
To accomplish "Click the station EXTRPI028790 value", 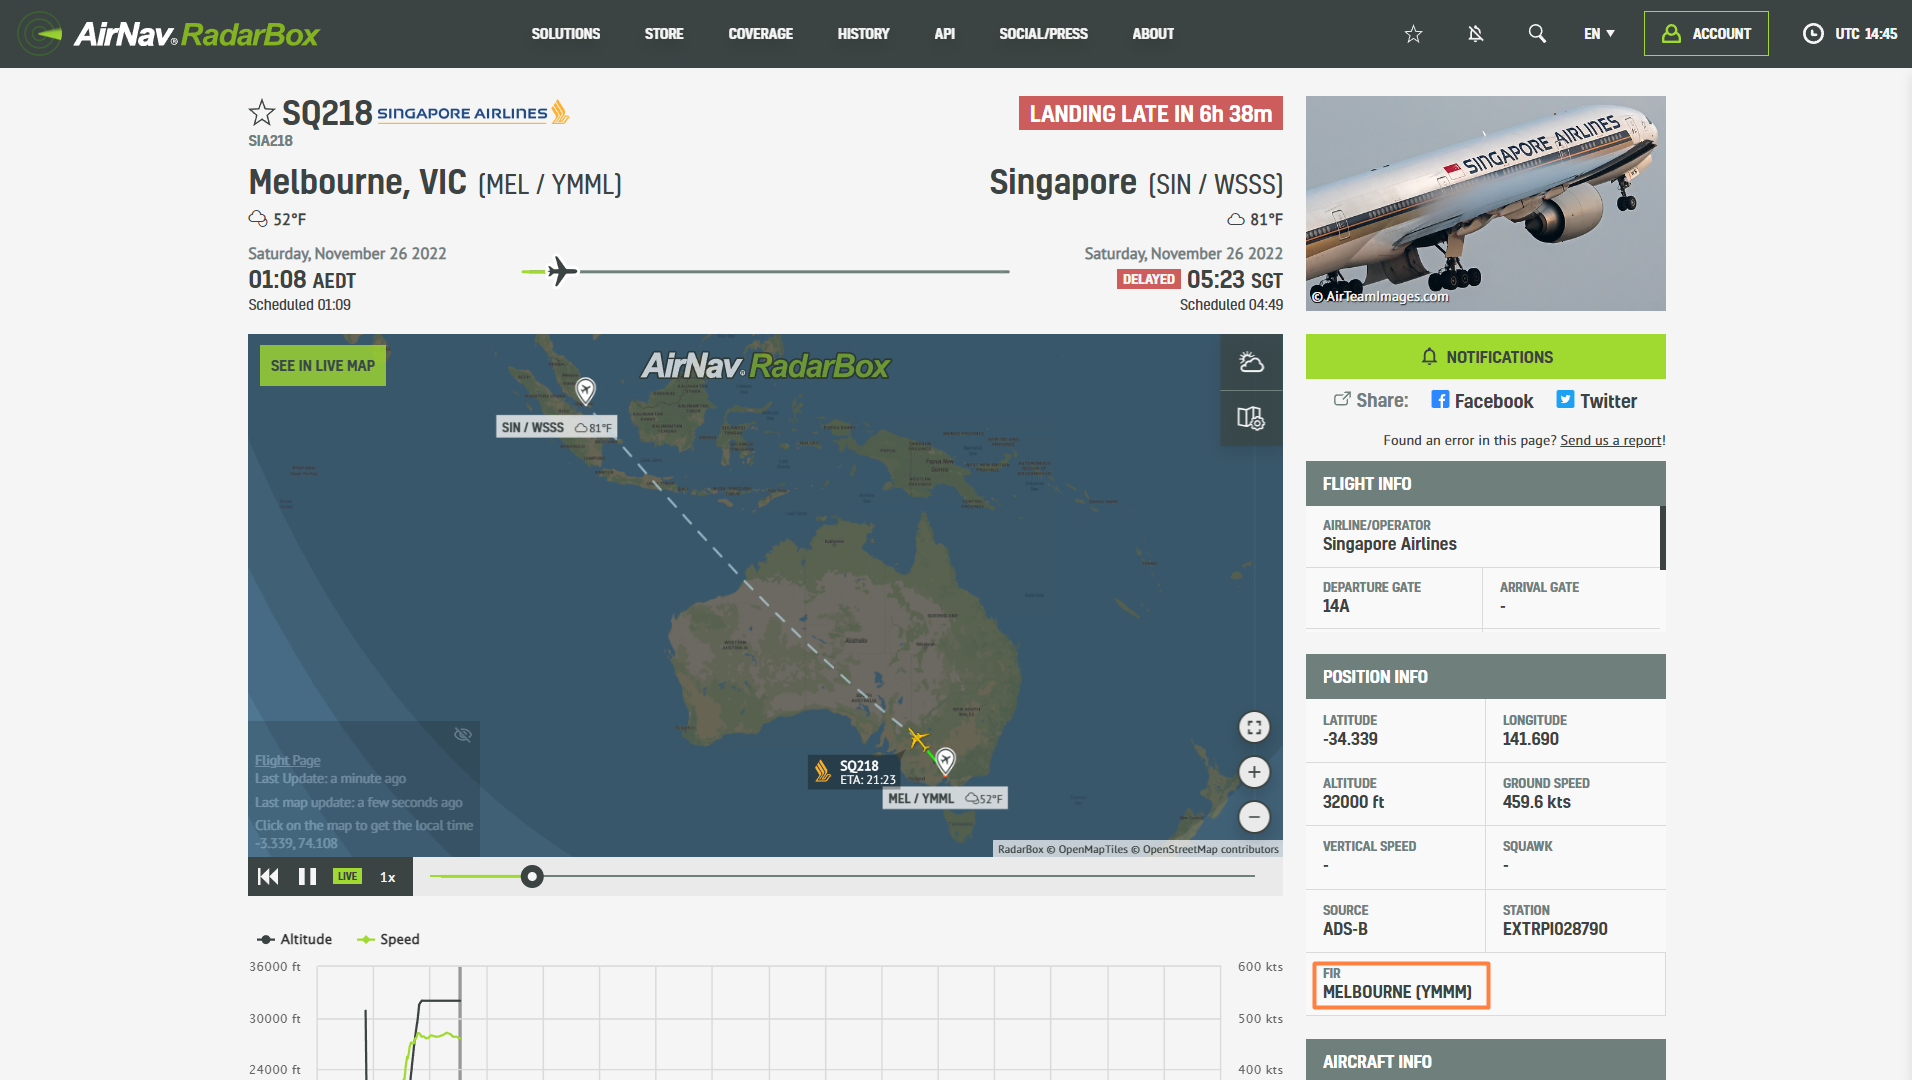I will tap(1555, 929).
